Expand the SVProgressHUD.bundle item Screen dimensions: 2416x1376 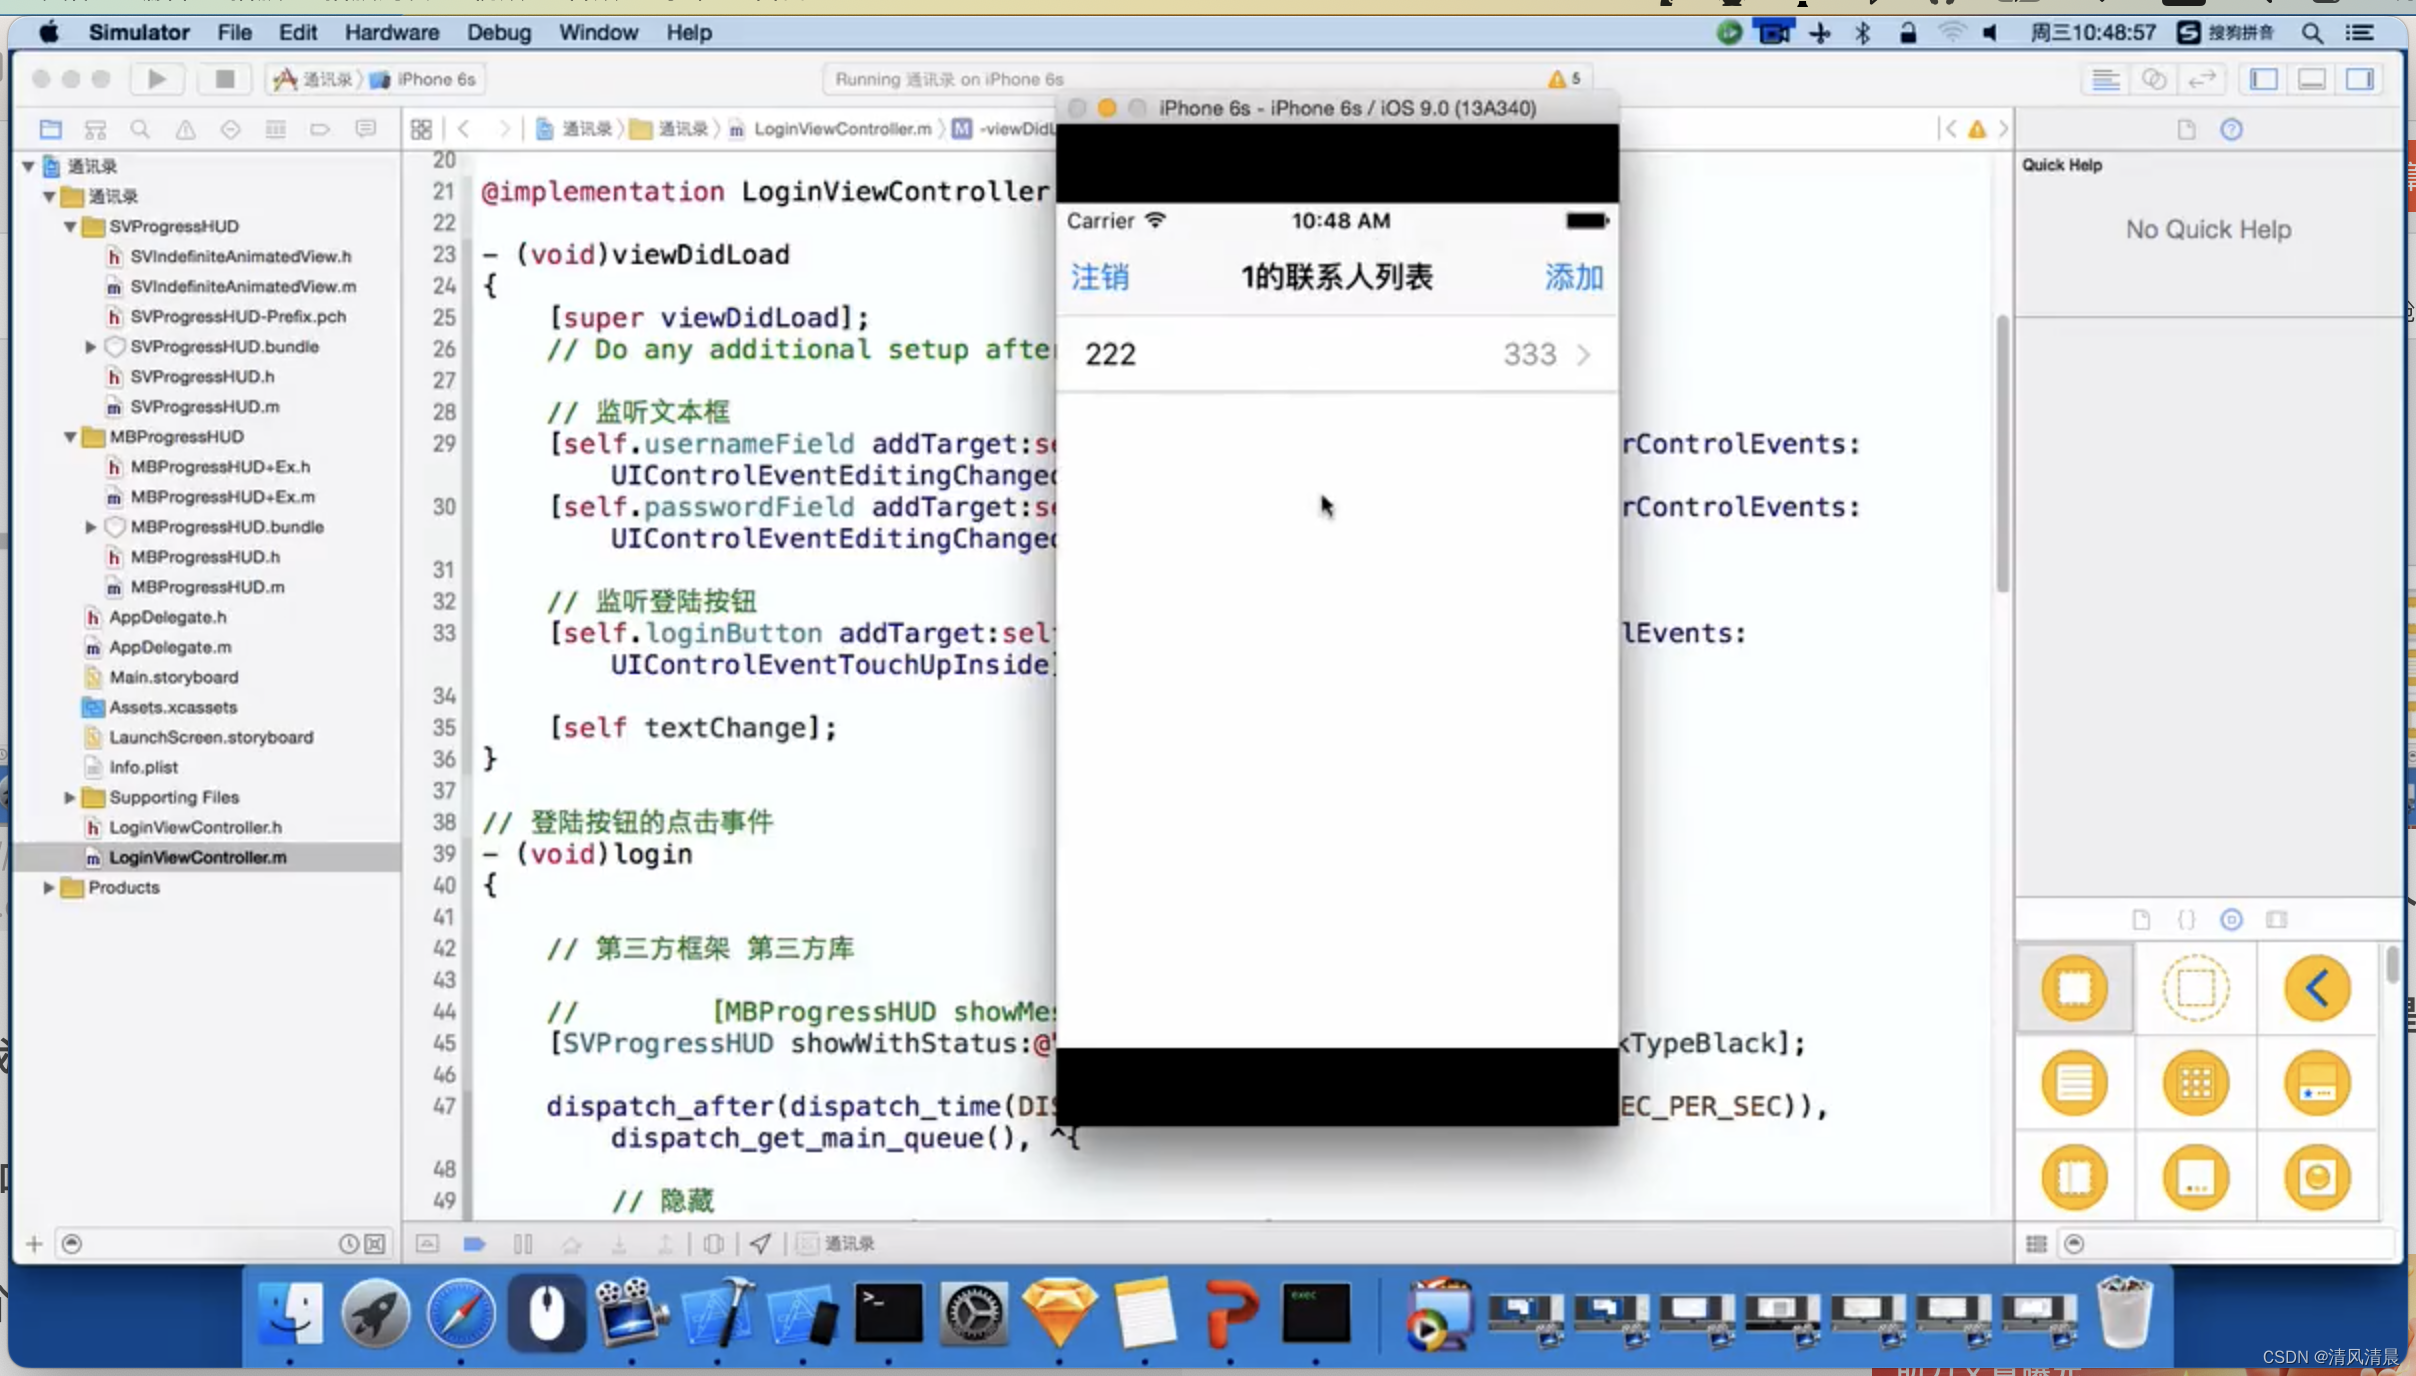pos(90,347)
